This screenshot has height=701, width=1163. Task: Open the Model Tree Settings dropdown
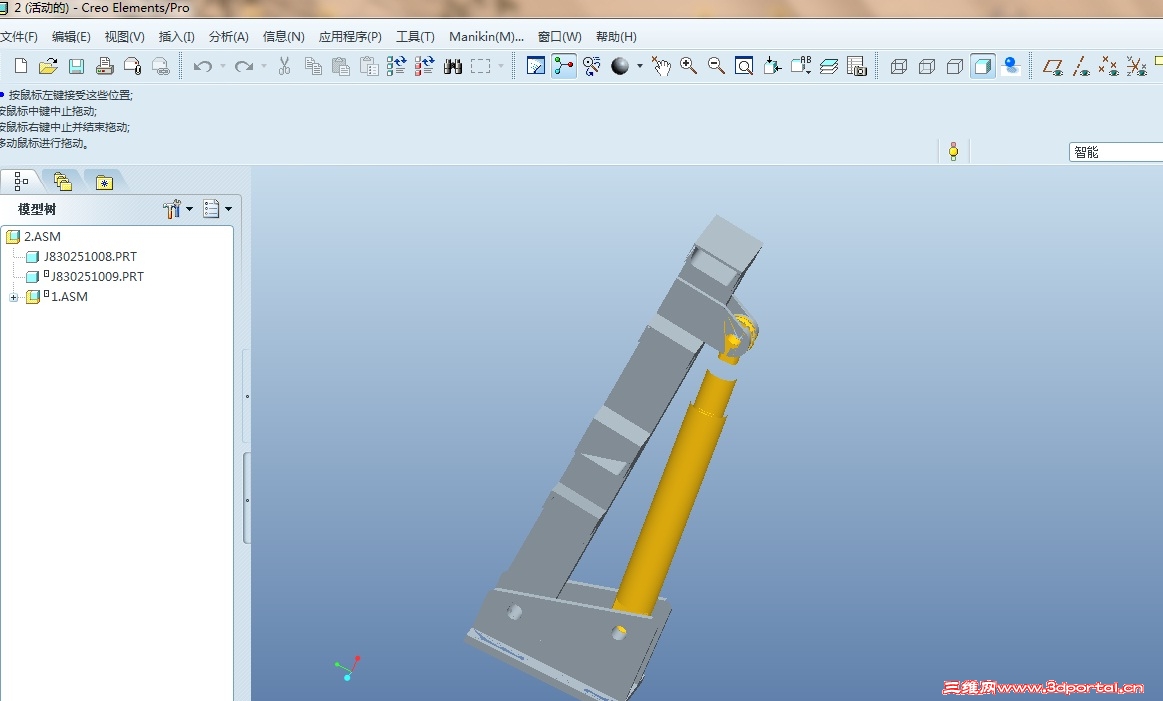click(x=217, y=209)
